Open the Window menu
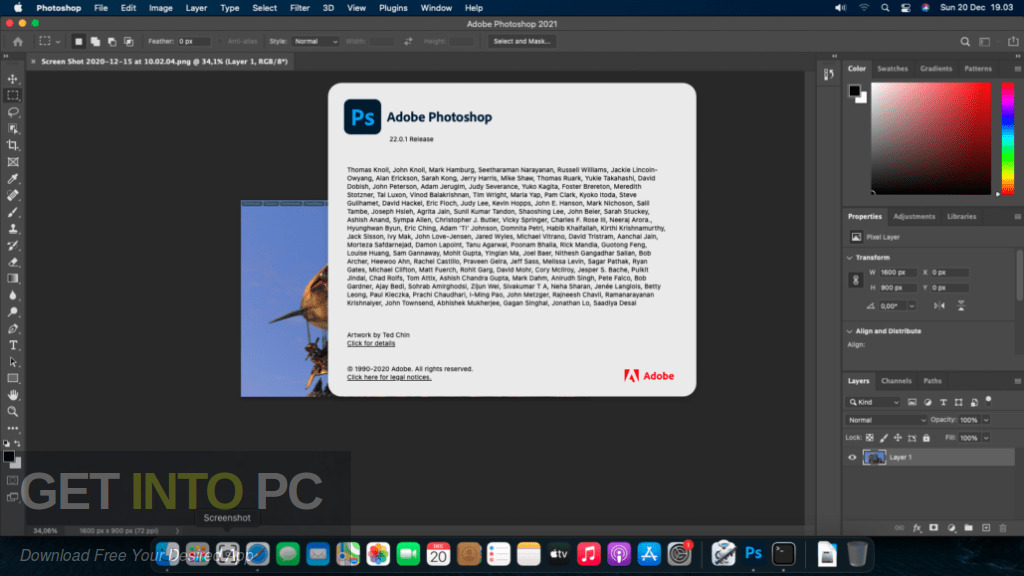The image size is (1024, 576). pyautogui.click(x=436, y=8)
